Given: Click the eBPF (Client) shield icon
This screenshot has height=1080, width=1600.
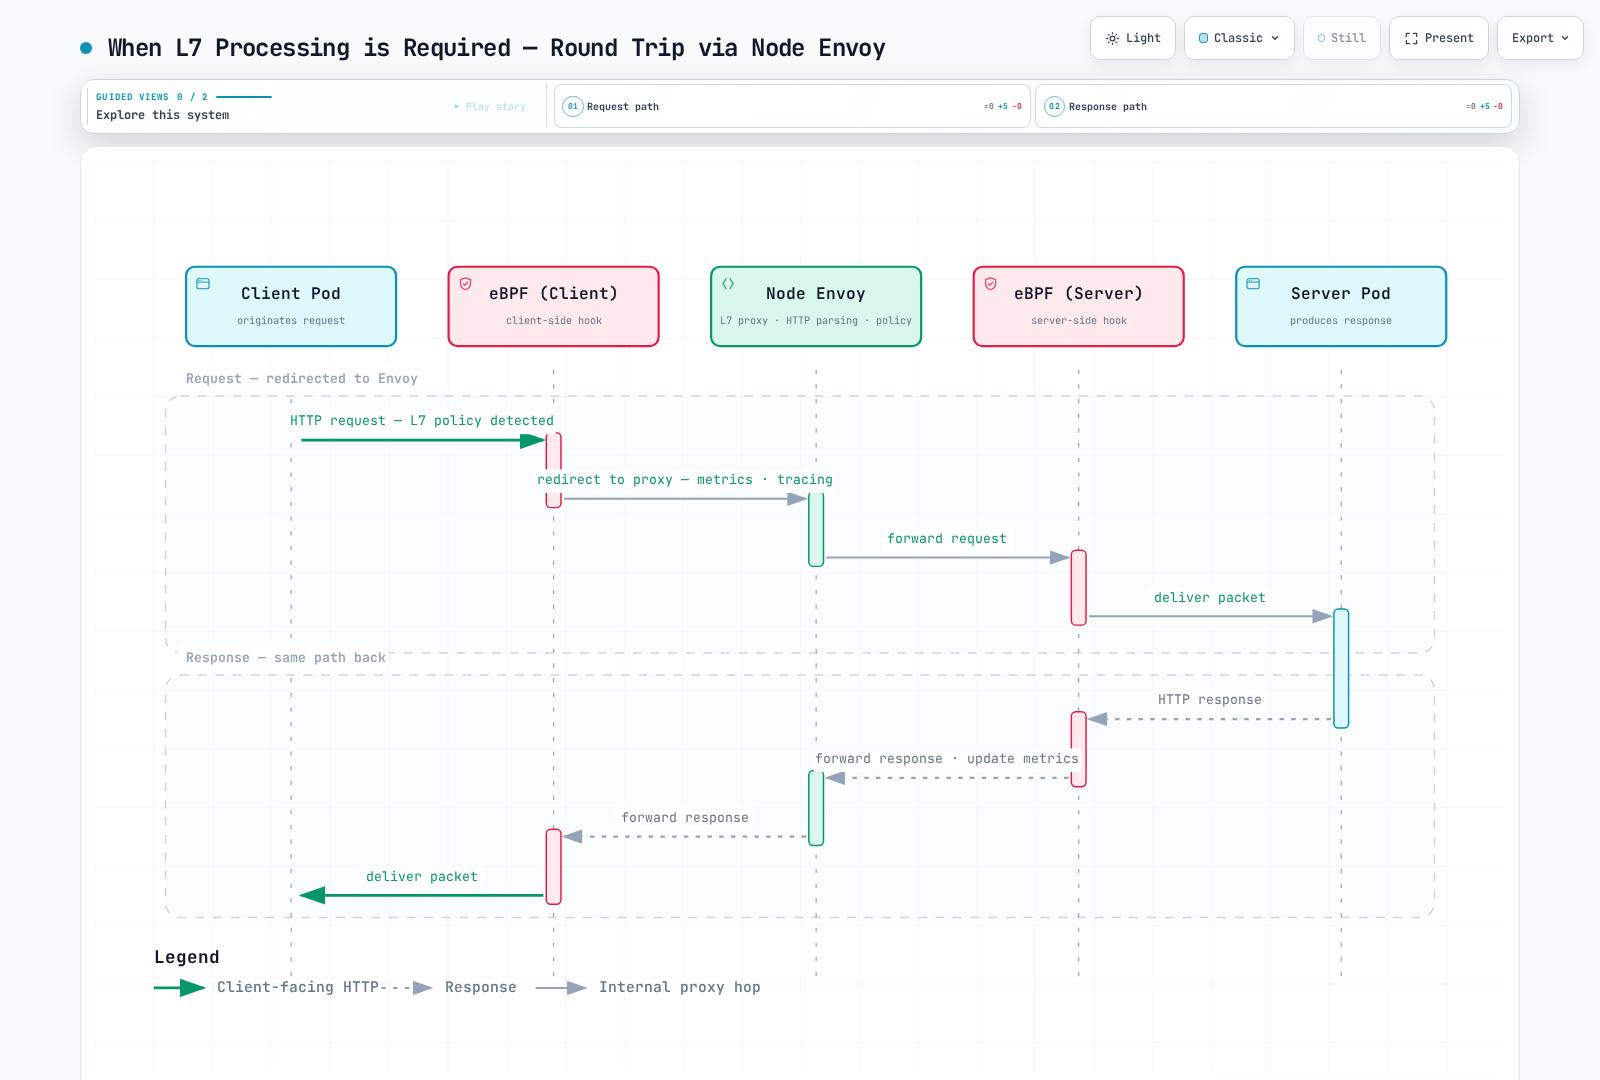Looking at the screenshot, I should (x=466, y=284).
